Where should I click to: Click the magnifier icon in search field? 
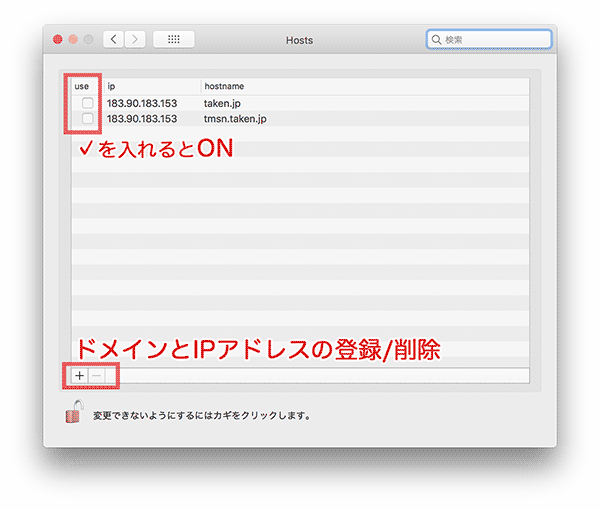[x=436, y=39]
